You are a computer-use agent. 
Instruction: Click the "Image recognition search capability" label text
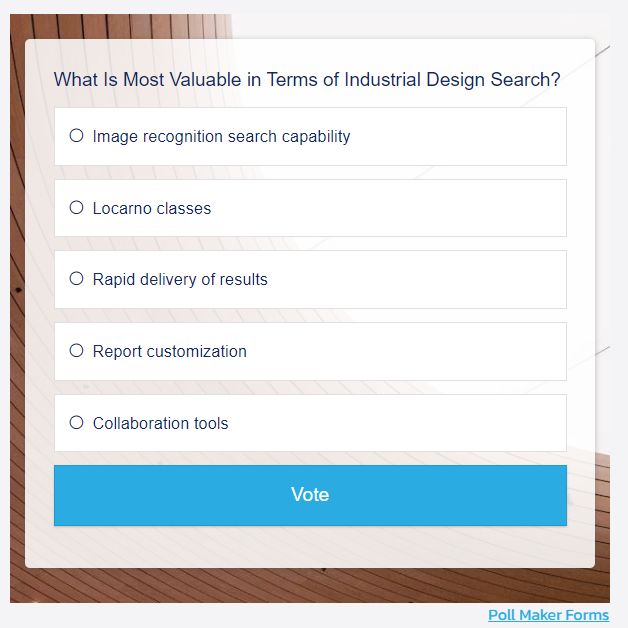pos(221,136)
